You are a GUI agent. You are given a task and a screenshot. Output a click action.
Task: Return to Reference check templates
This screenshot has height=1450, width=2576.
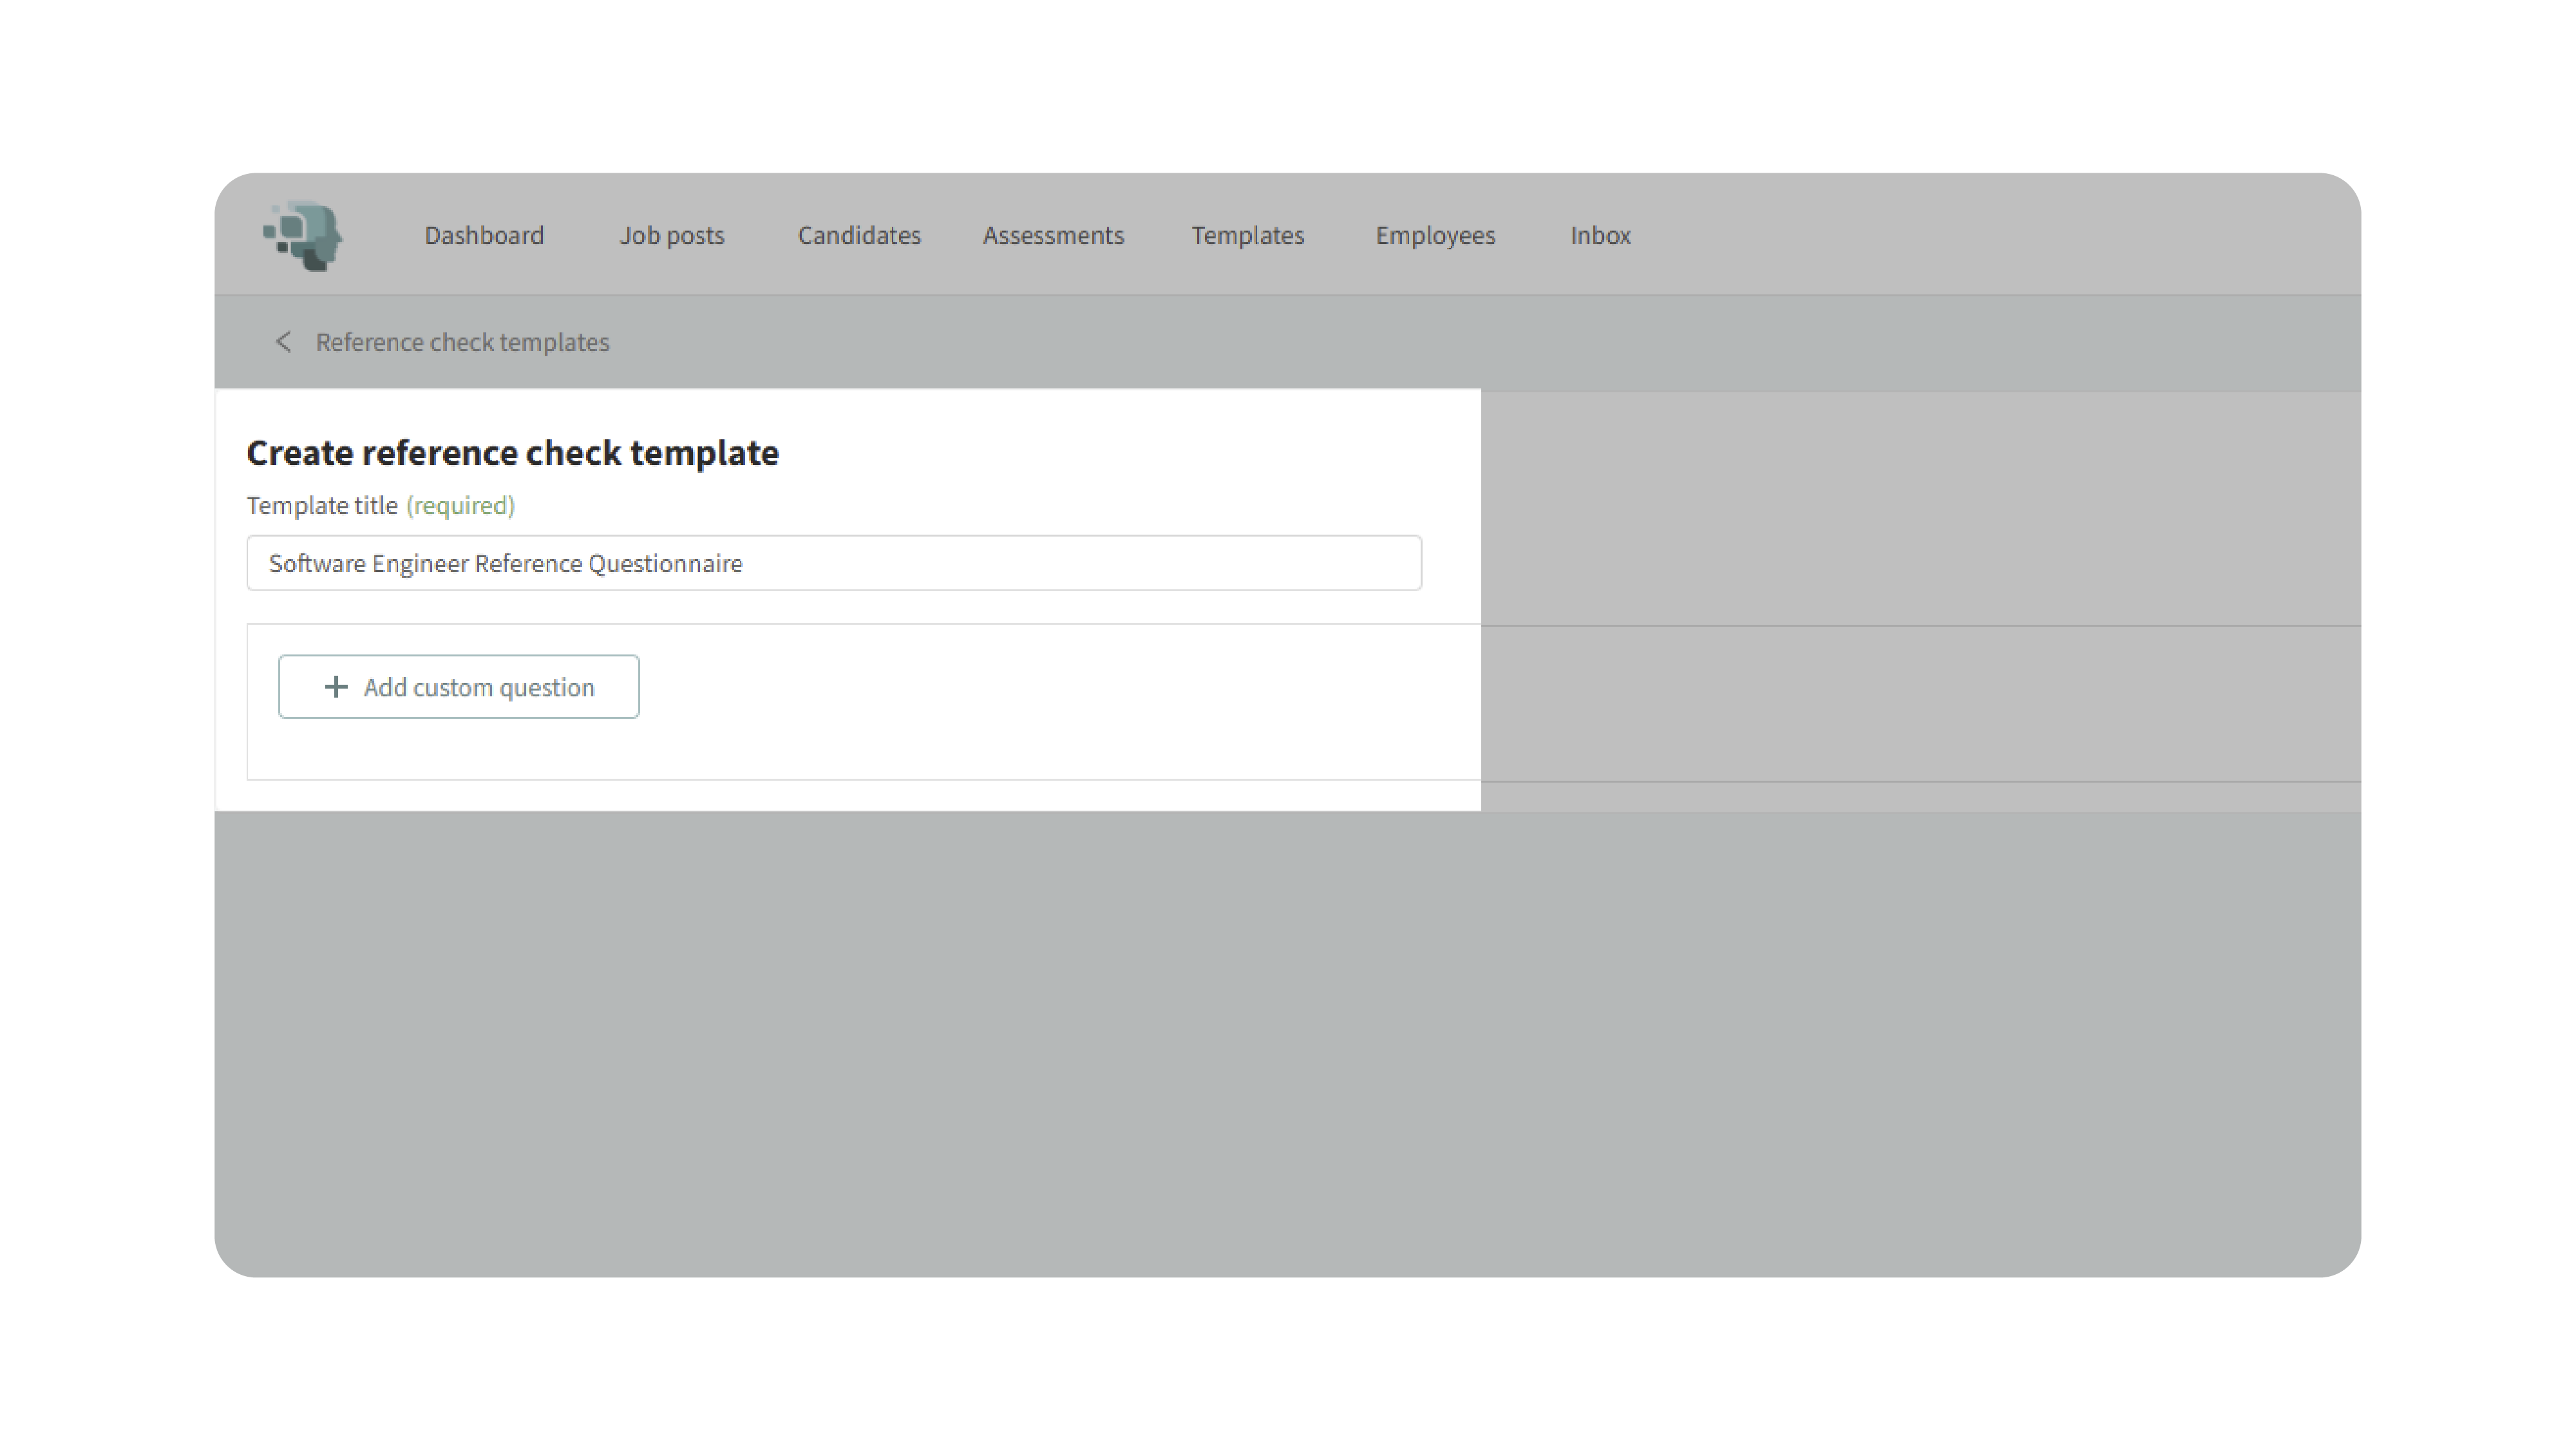tap(462, 342)
